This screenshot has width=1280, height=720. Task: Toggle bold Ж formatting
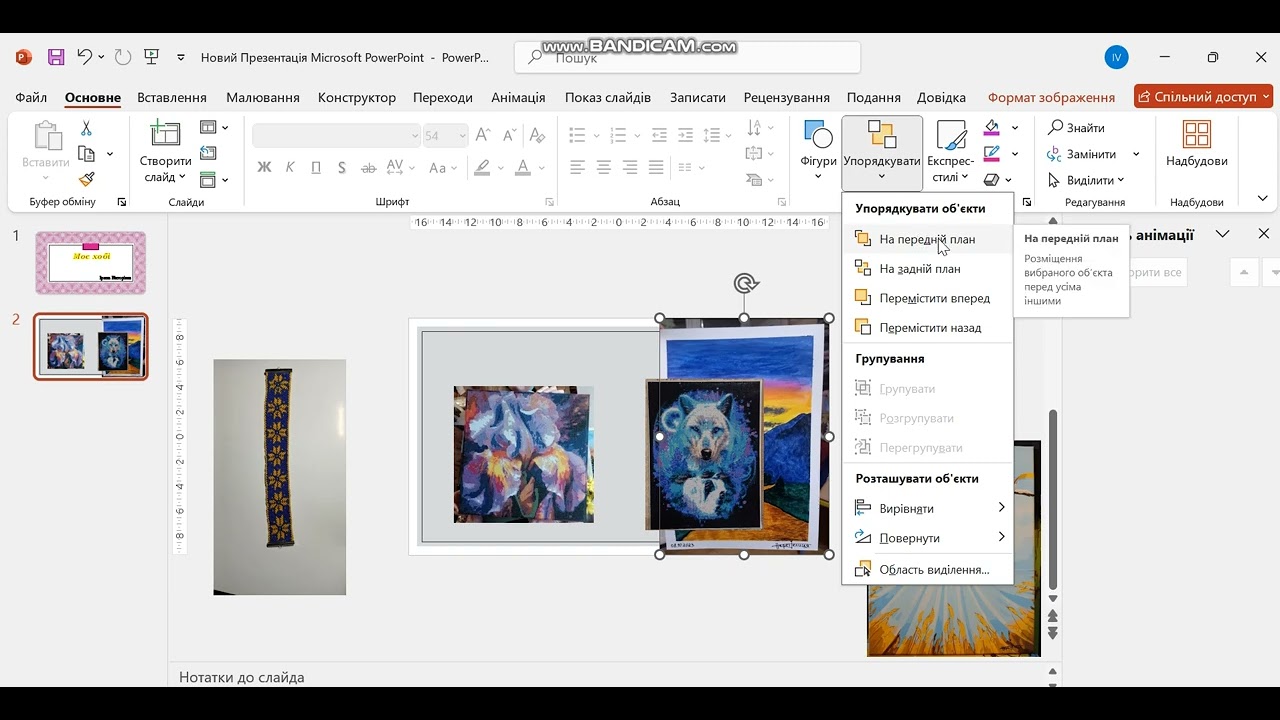tap(264, 167)
